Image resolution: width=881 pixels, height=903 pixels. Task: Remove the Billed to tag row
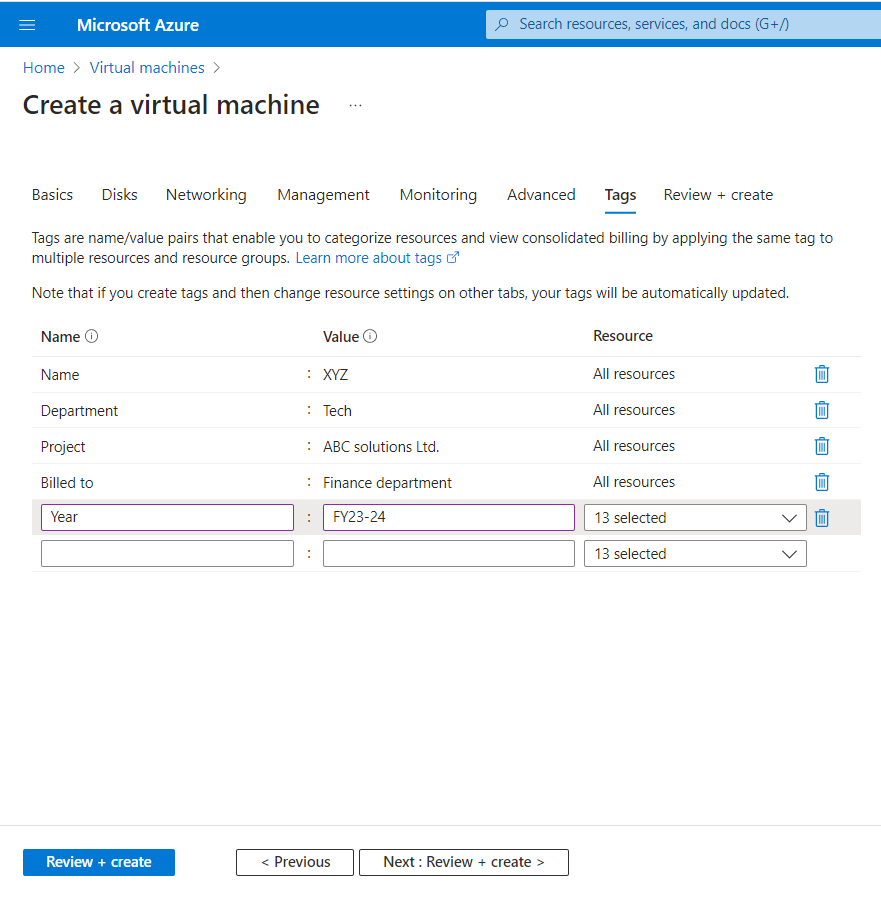click(x=821, y=482)
